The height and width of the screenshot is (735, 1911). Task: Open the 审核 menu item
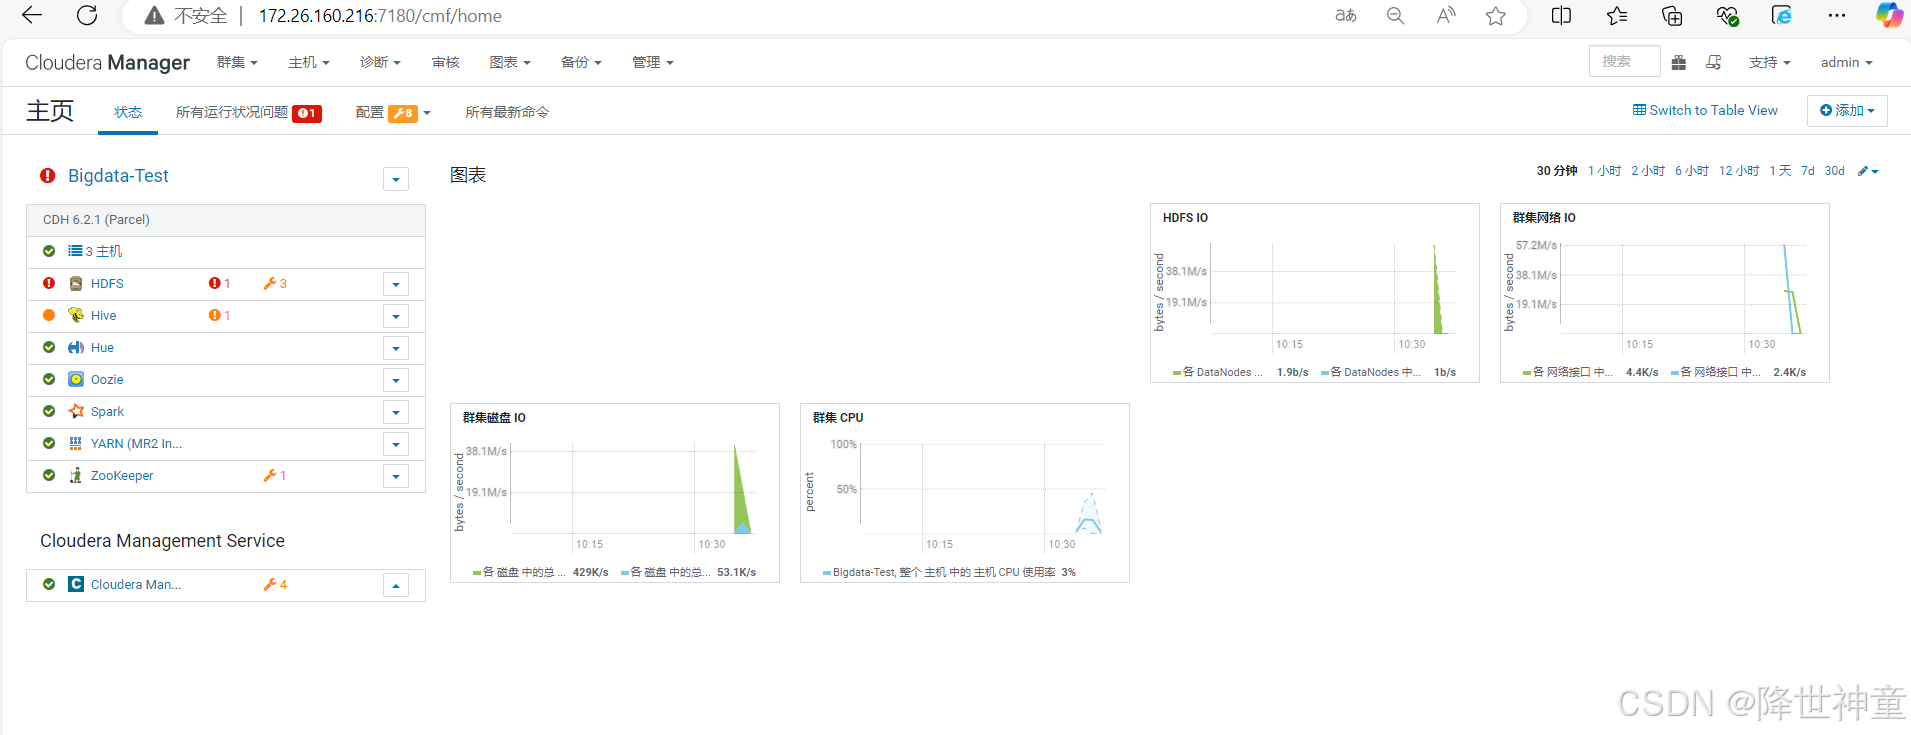445,62
